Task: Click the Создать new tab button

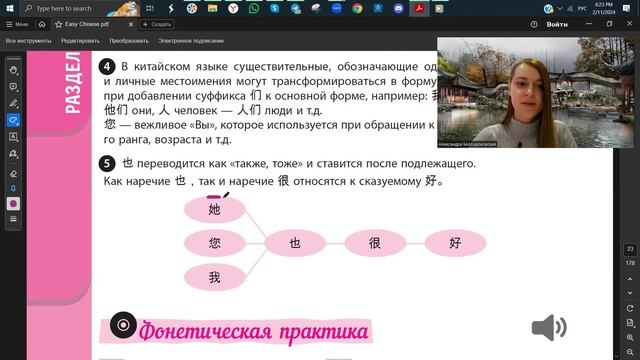Action: 157,24
